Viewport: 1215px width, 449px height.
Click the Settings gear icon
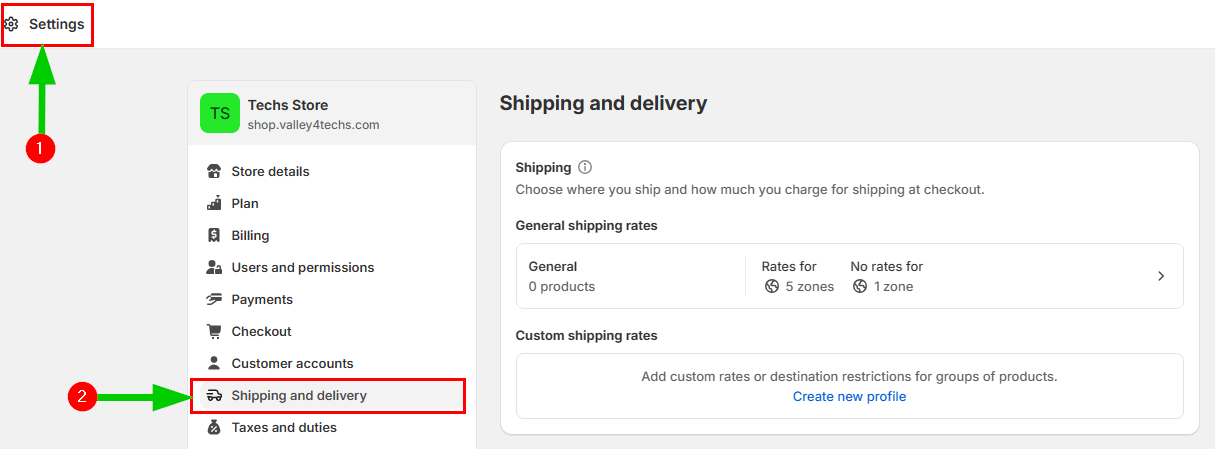point(12,24)
